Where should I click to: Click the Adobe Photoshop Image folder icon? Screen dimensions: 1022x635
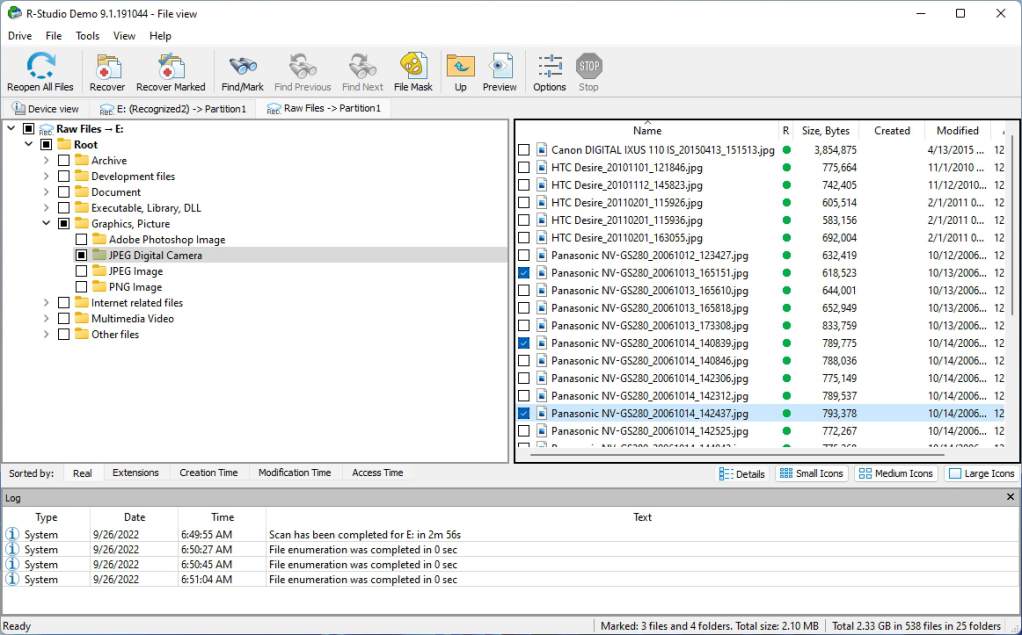(x=99, y=239)
